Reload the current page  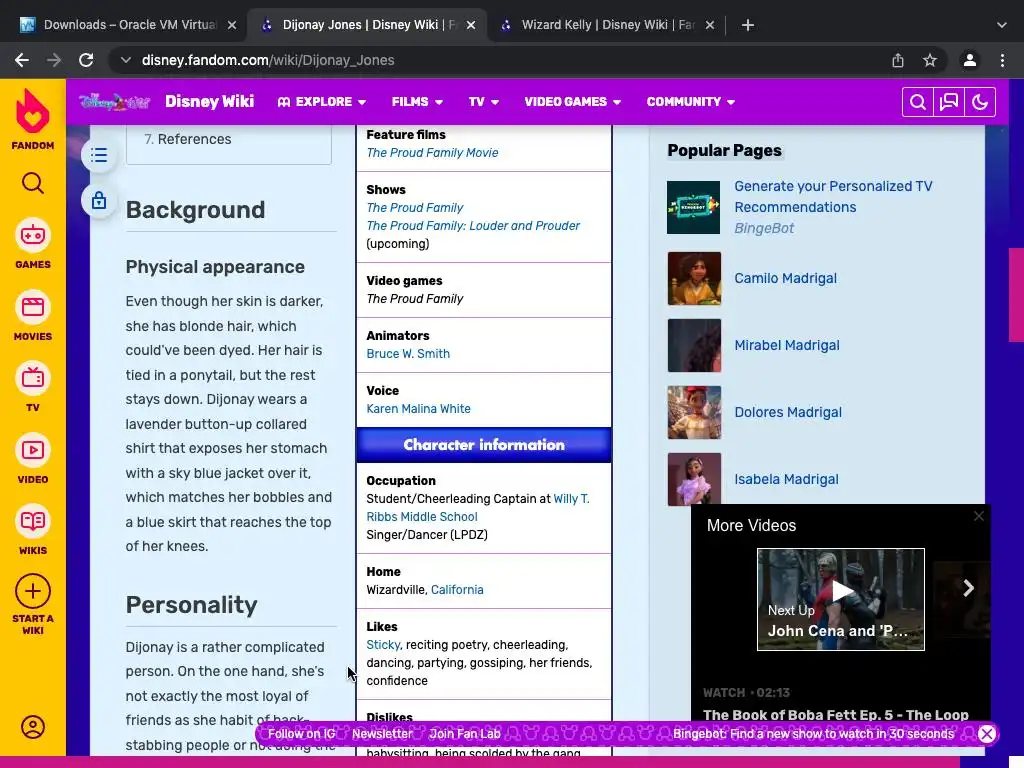click(x=86, y=60)
